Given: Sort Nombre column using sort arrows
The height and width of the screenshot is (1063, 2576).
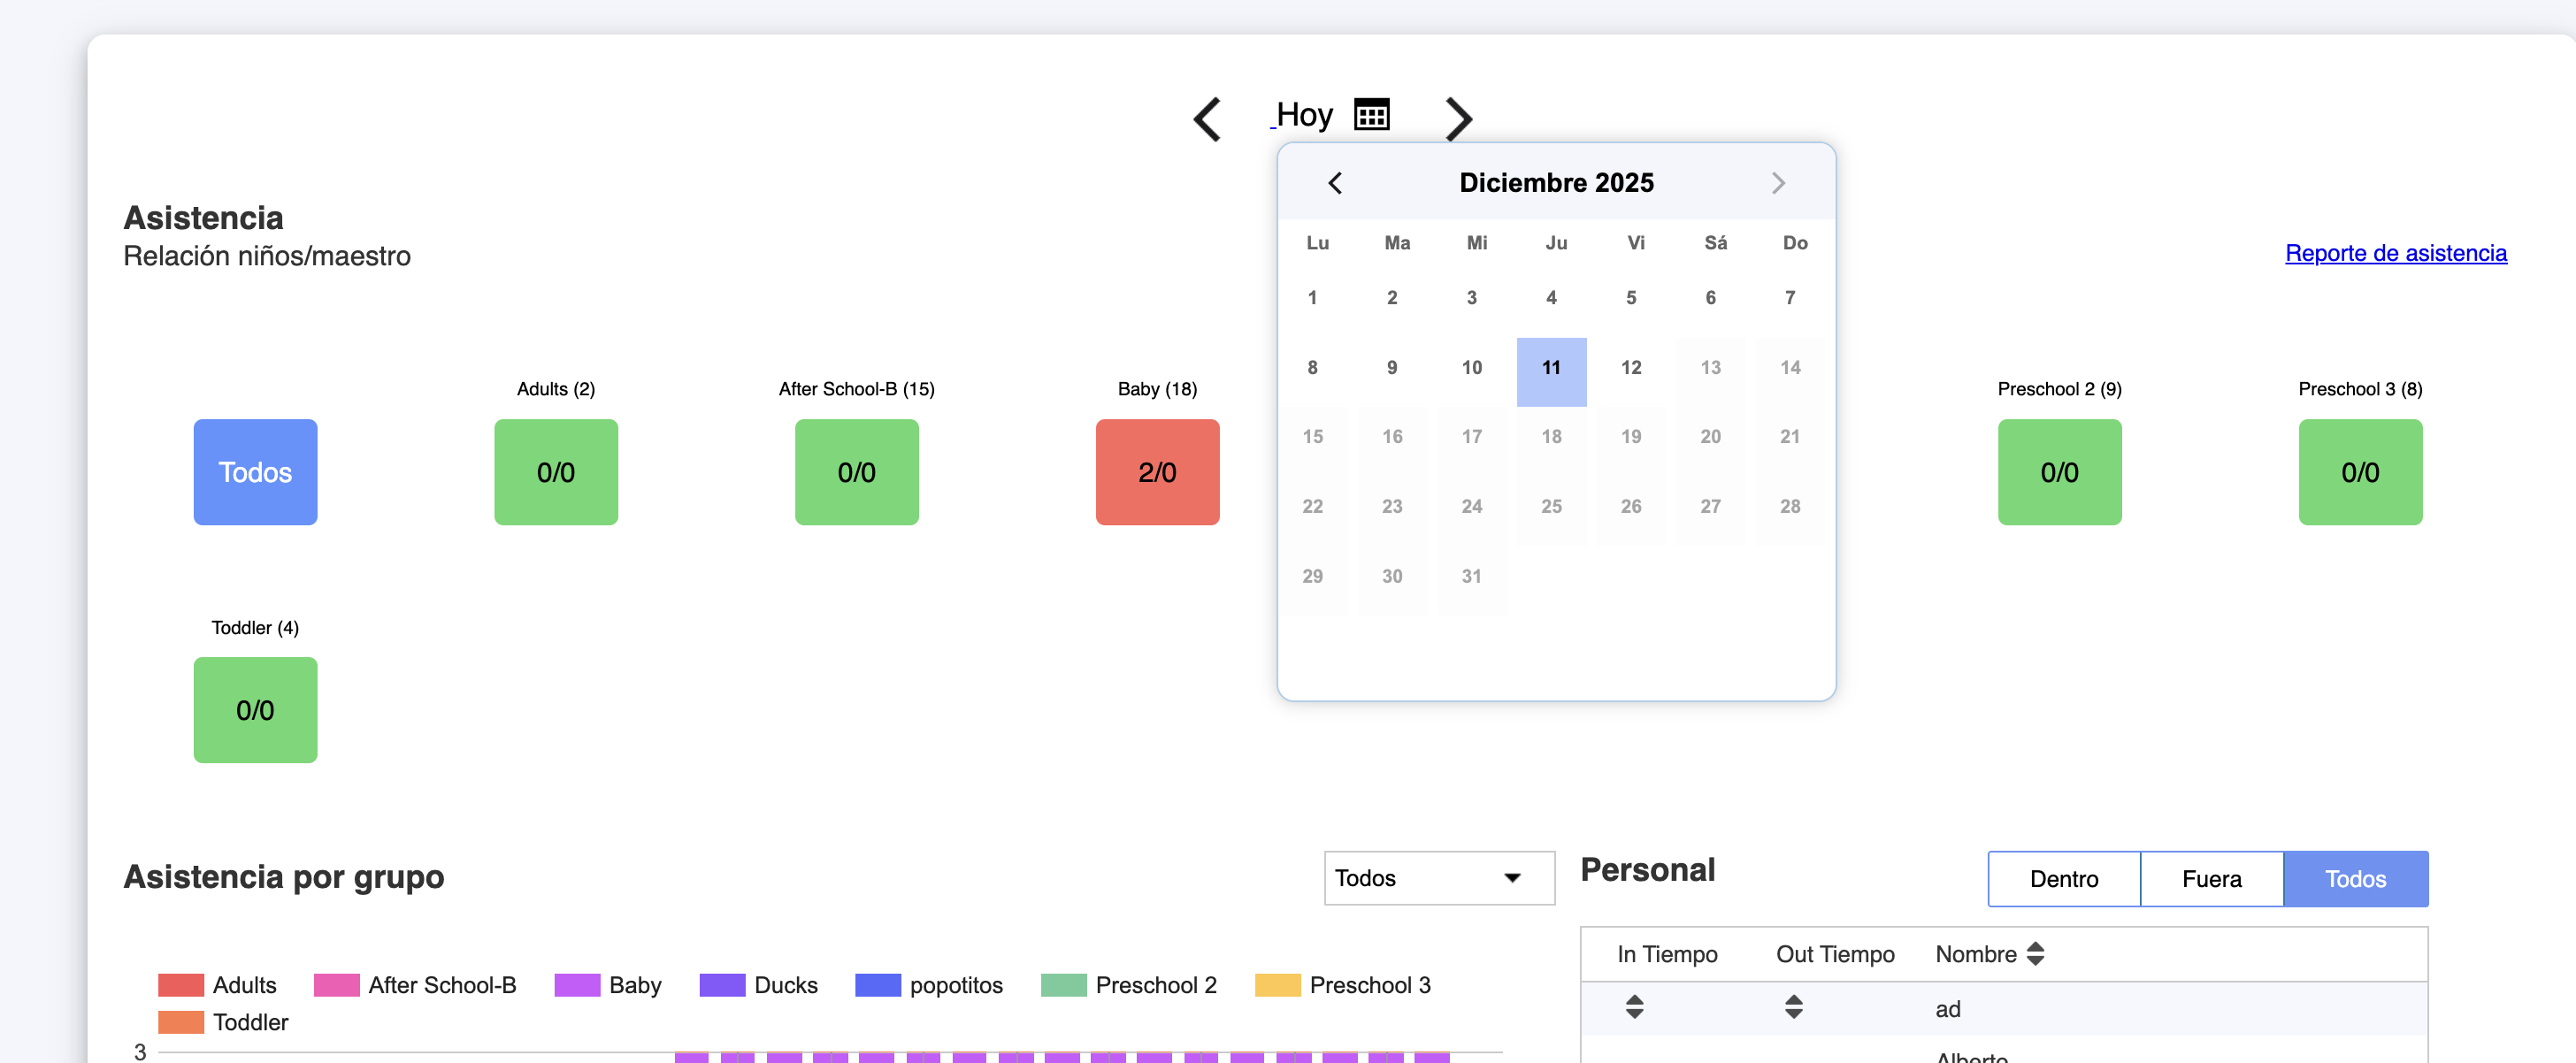Looking at the screenshot, I should point(2035,953).
